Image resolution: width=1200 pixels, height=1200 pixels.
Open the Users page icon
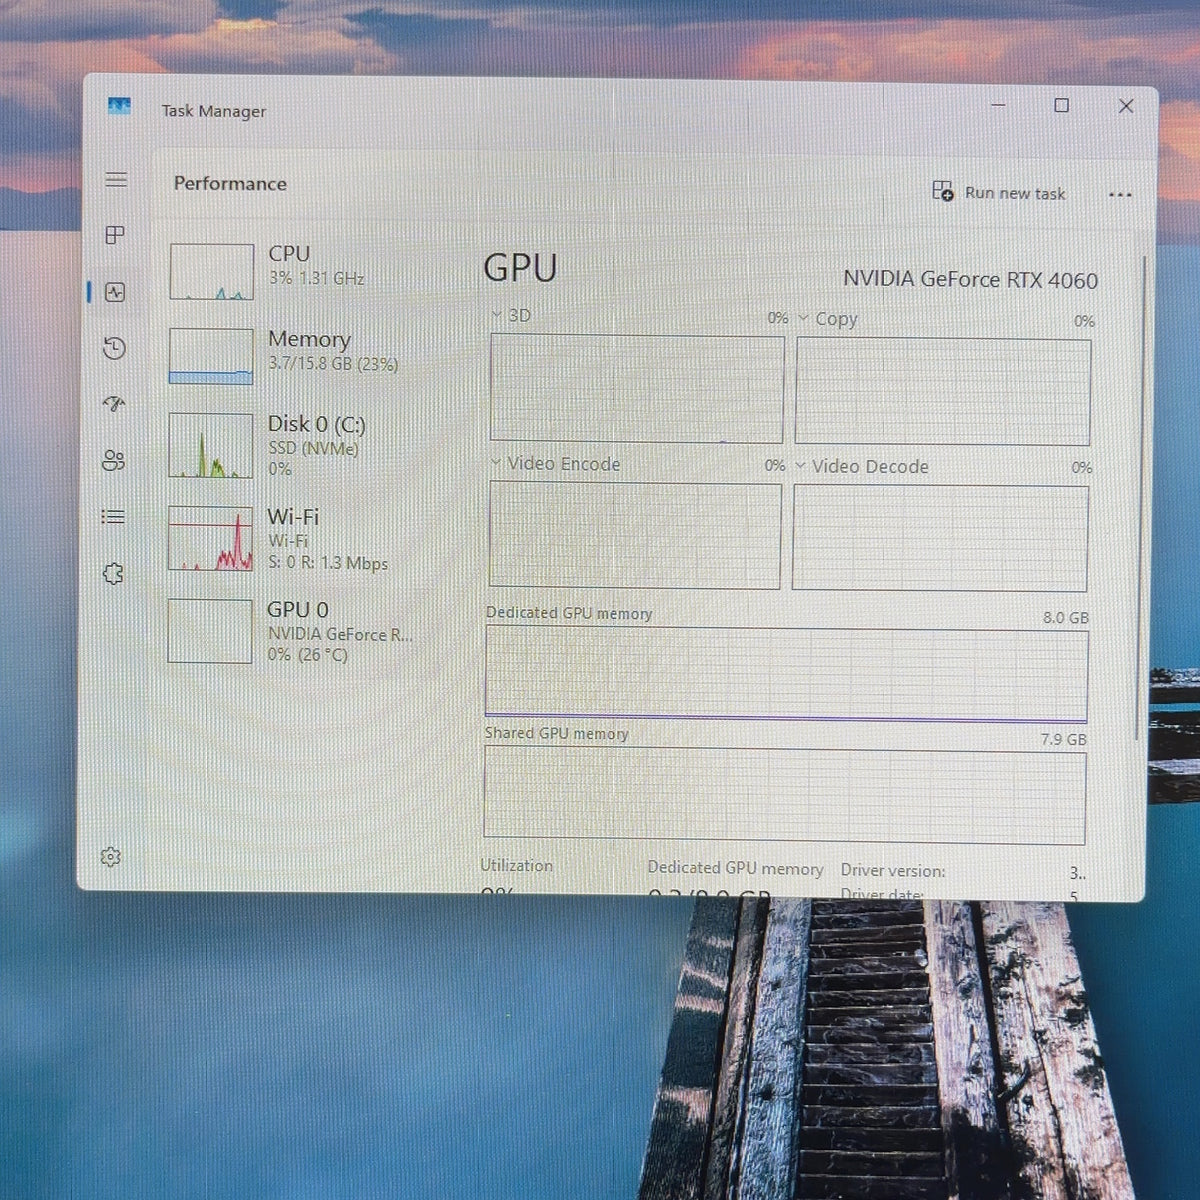[x=113, y=460]
